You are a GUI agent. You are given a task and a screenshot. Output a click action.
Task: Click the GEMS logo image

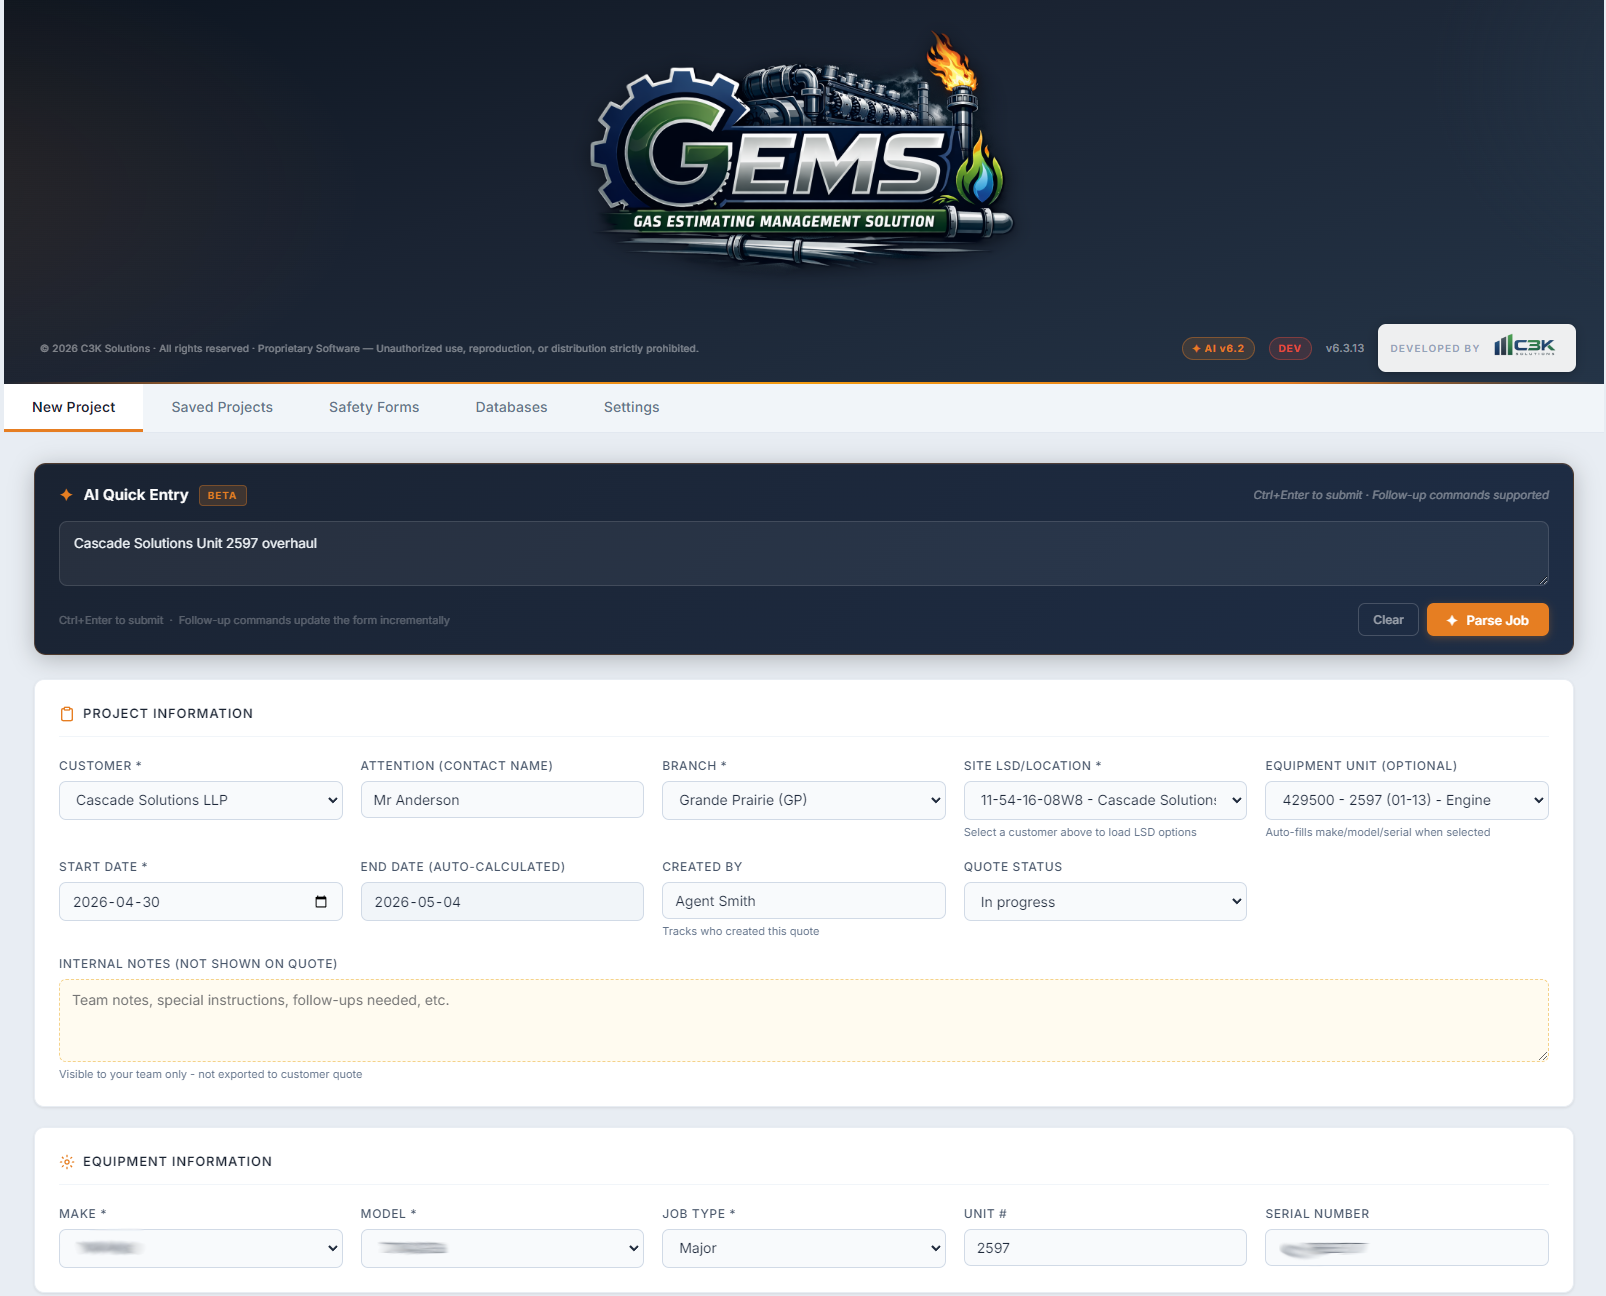pos(803,148)
